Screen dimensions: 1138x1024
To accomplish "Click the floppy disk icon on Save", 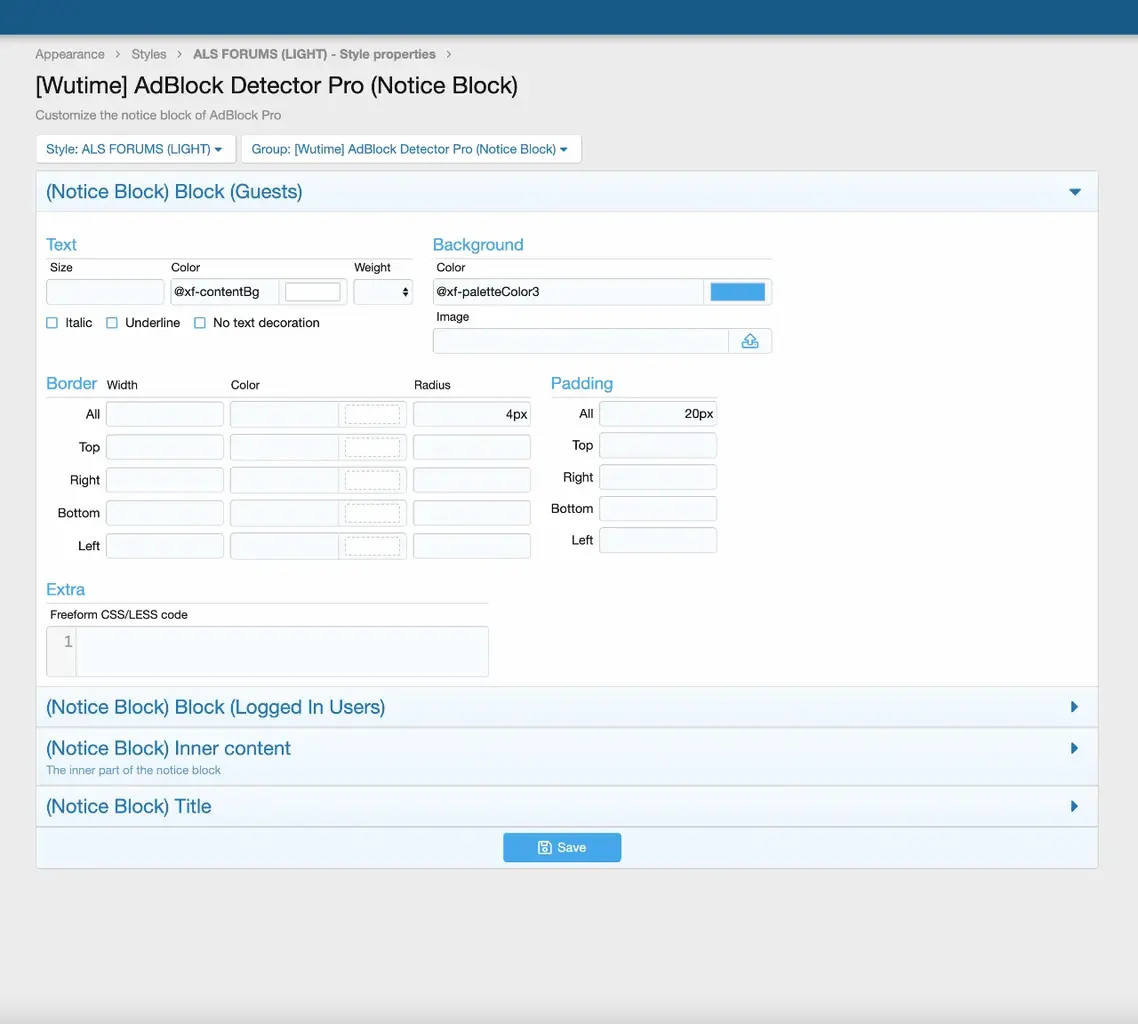I will pyautogui.click(x=545, y=847).
